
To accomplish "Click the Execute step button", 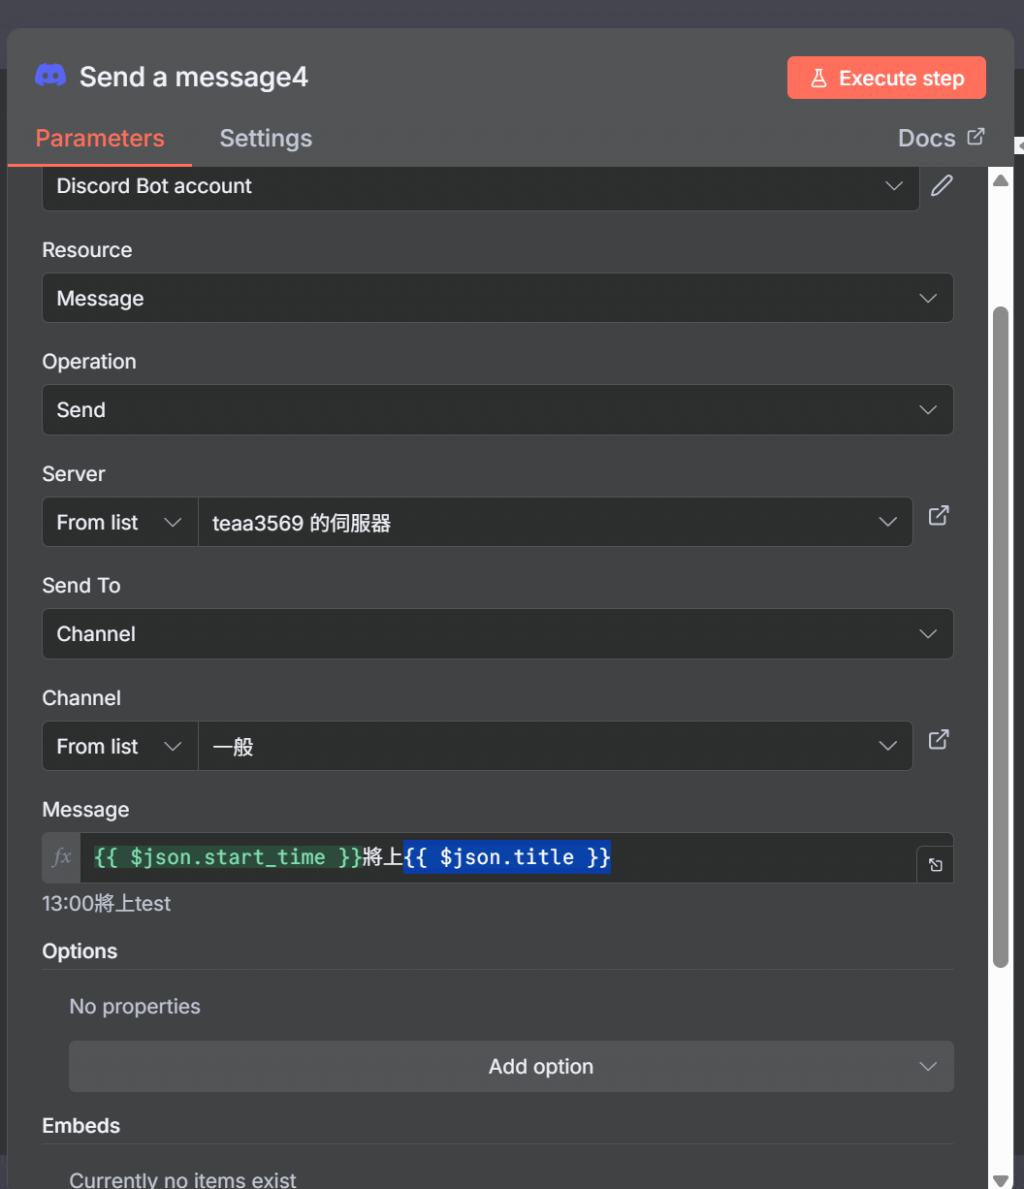I will click(886, 77).
